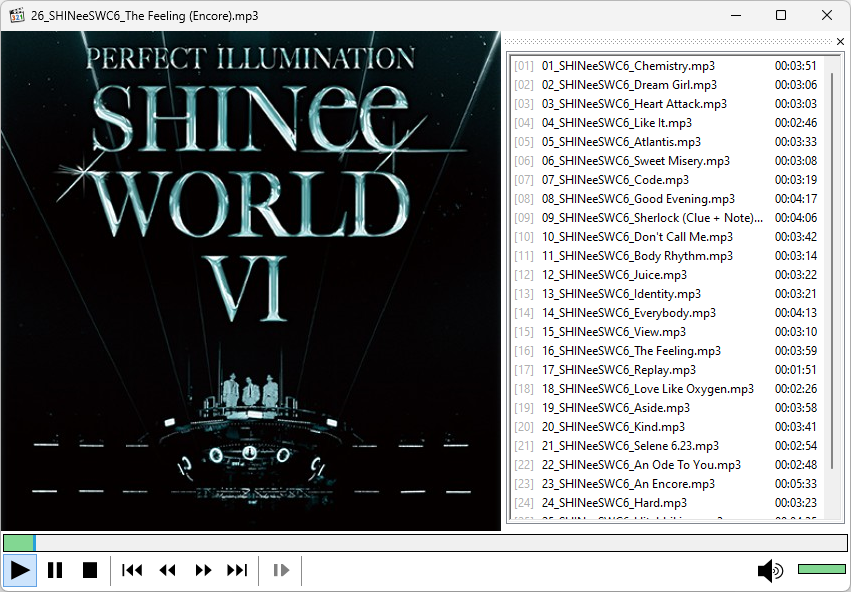Viewport: 851px width, 592px height.
Task: Maximize the player window
Action: point(781,15)
